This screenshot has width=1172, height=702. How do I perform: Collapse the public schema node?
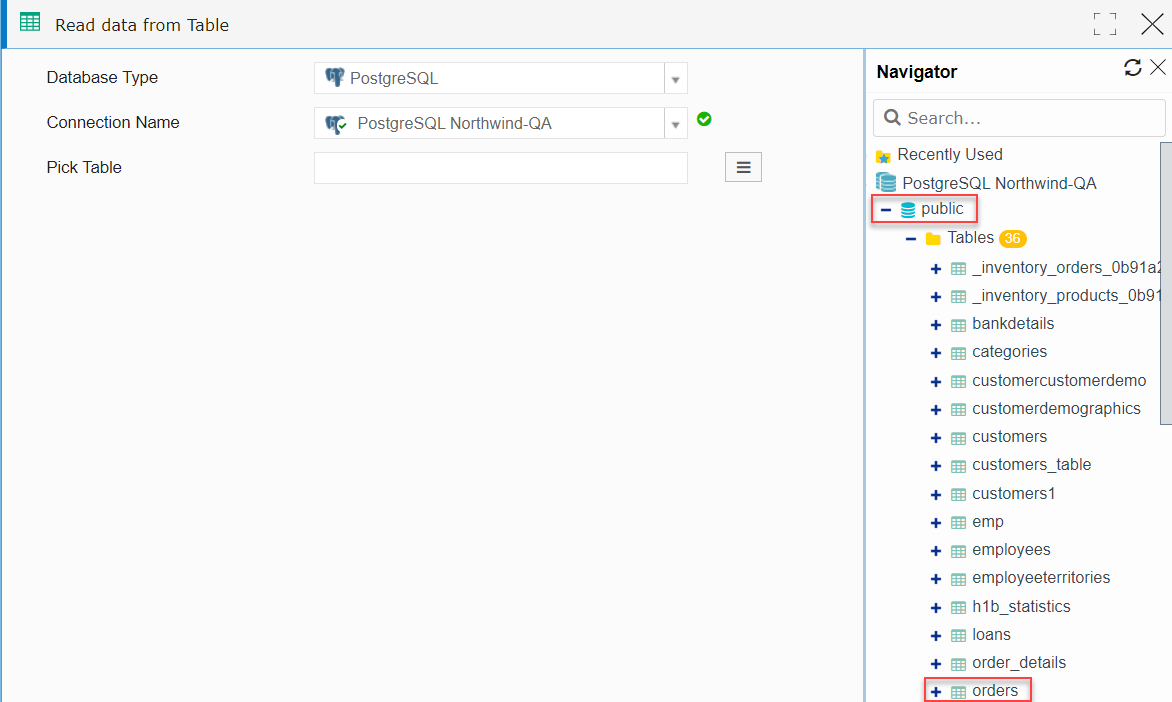pyautogui.click(x=886, y=210)
